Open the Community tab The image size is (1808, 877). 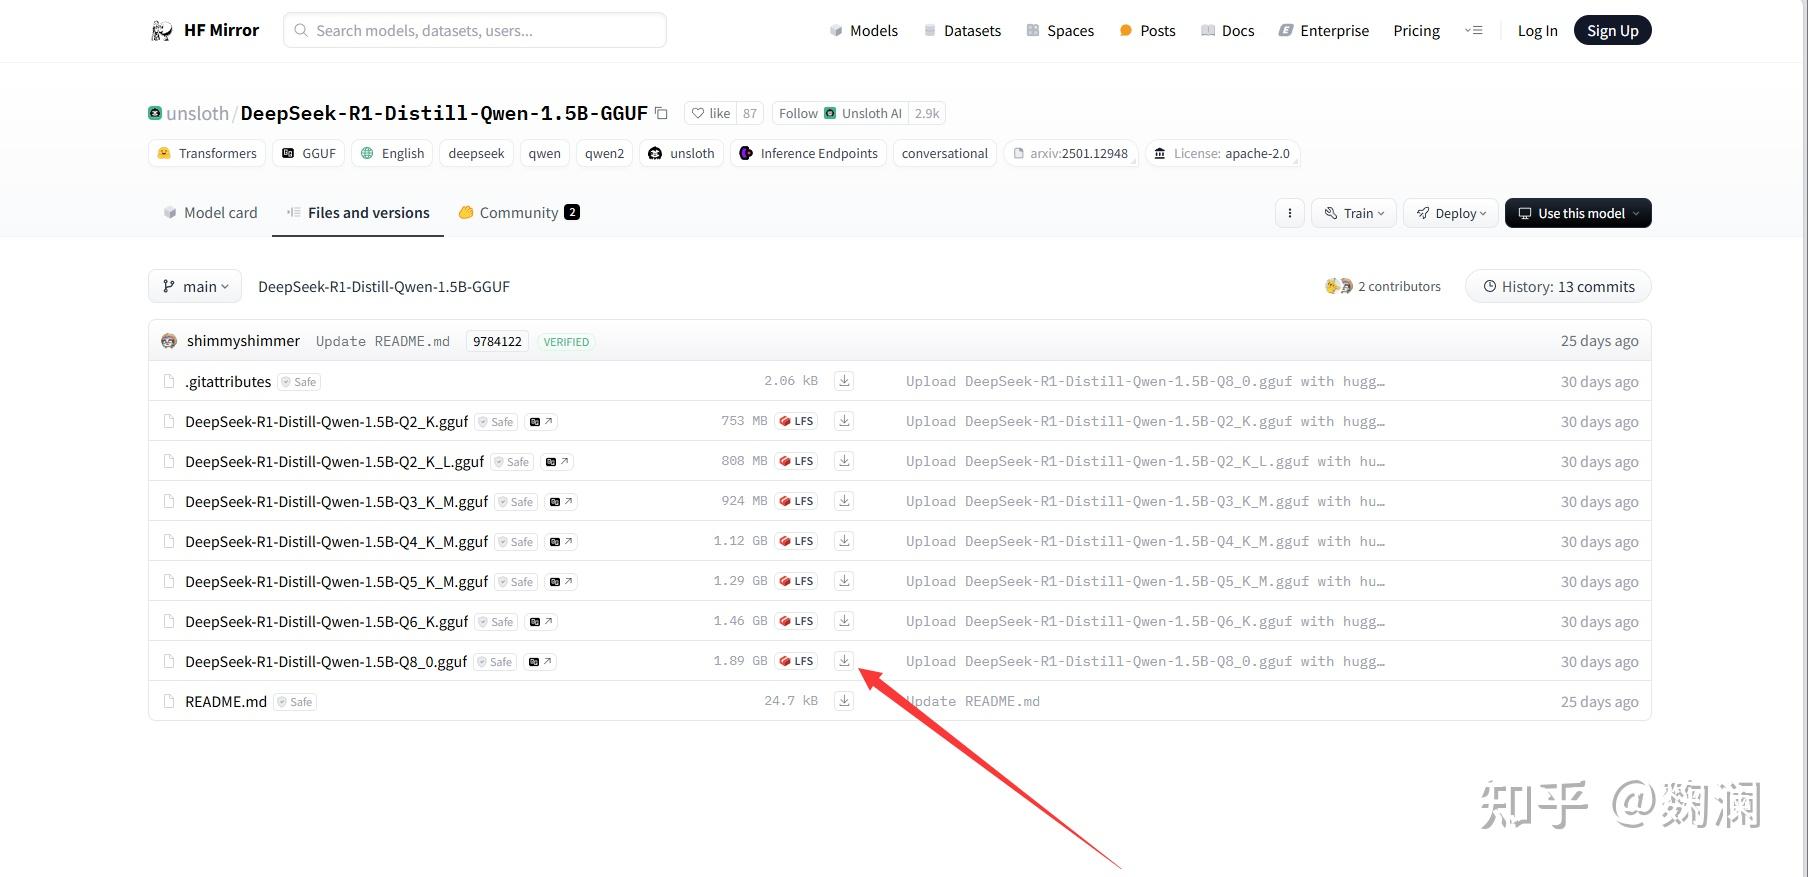coord(519,213)
